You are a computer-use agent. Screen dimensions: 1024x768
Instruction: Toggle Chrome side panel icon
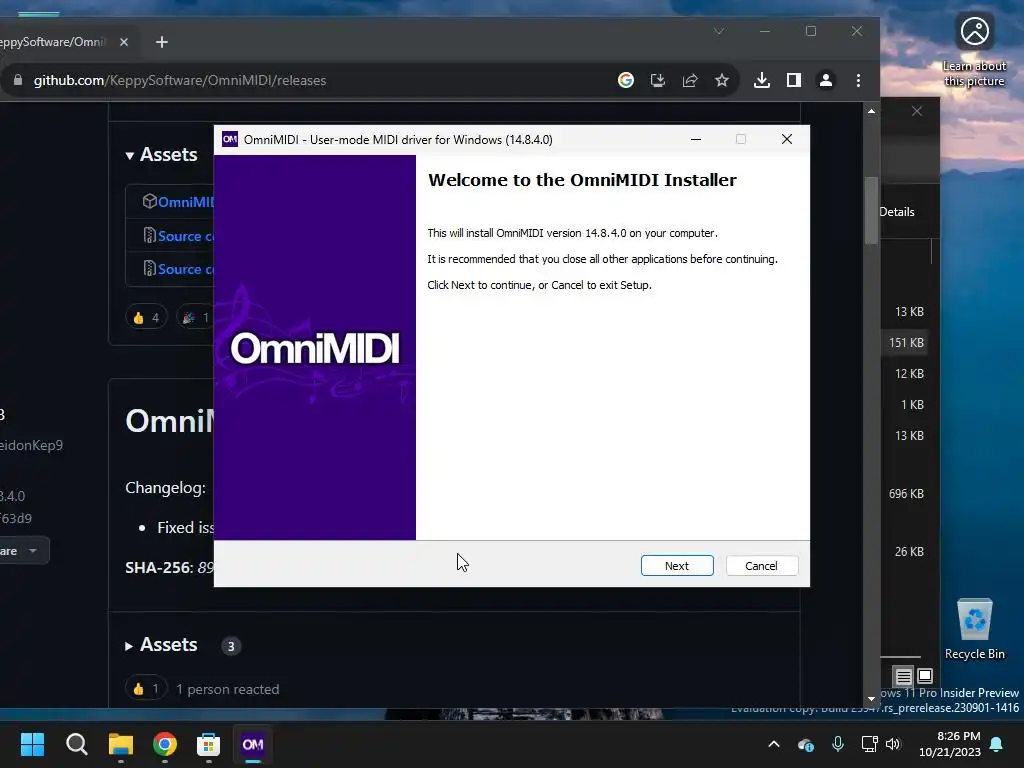[793, 80]
